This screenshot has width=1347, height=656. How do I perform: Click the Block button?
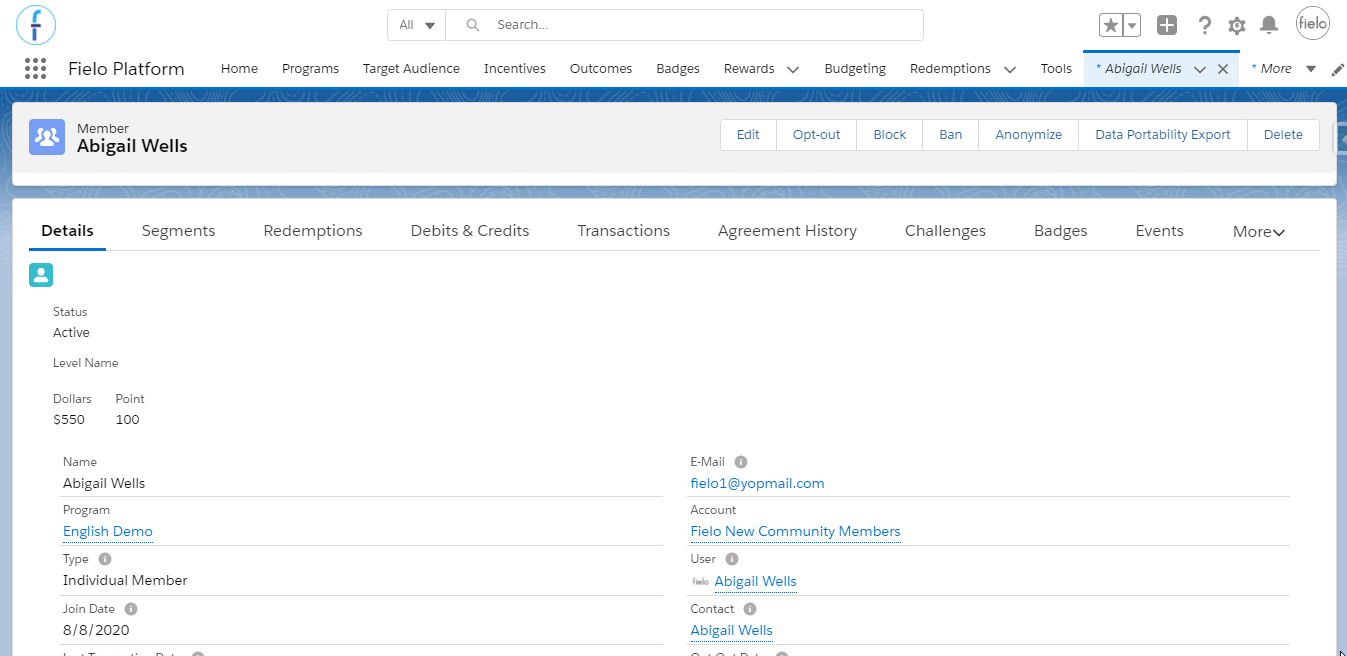(889, 135)
